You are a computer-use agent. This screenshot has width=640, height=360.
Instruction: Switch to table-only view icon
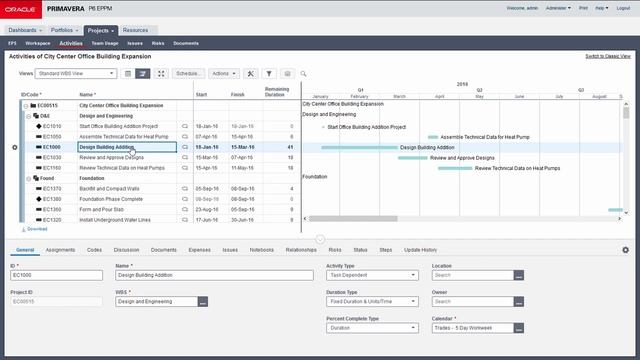(x=128, y=73)
